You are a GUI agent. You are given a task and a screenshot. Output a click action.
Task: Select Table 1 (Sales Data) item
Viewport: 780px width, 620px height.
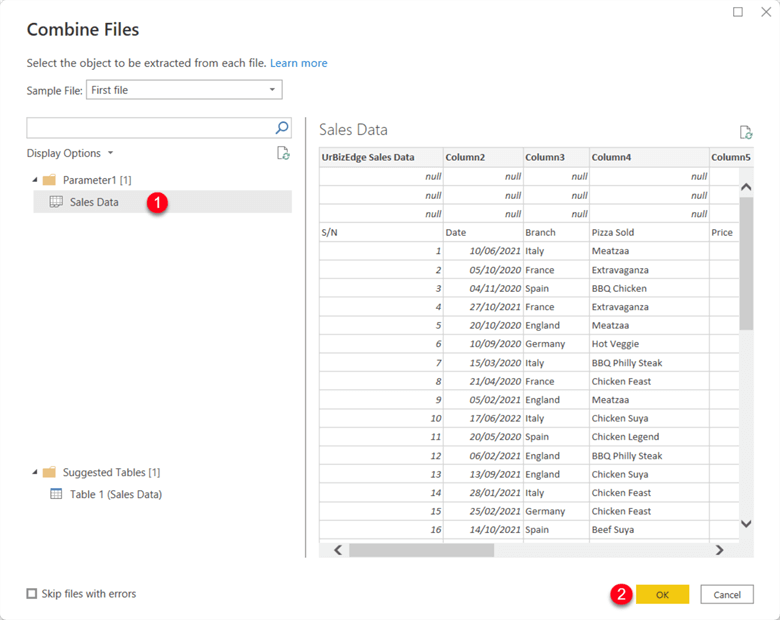pos(115,494)
